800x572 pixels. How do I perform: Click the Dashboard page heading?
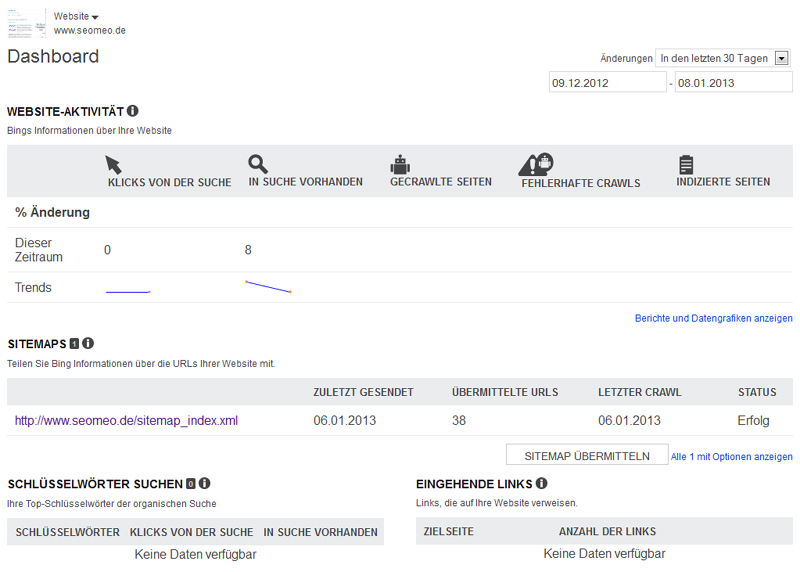tap(53, 56)
